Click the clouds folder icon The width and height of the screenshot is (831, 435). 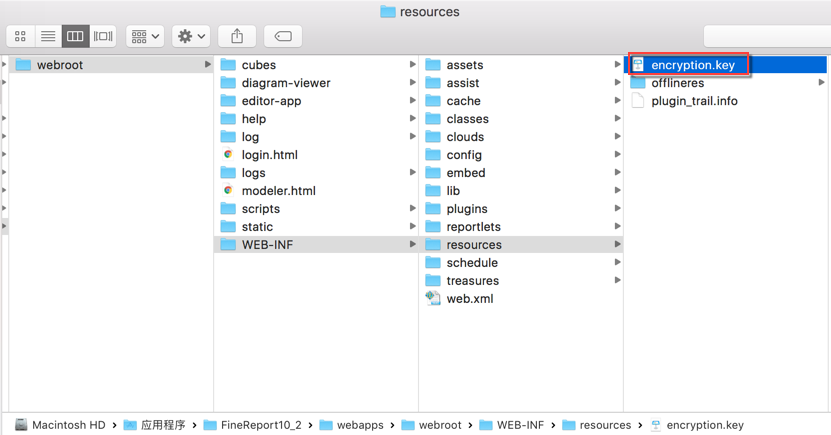(433, 137)
